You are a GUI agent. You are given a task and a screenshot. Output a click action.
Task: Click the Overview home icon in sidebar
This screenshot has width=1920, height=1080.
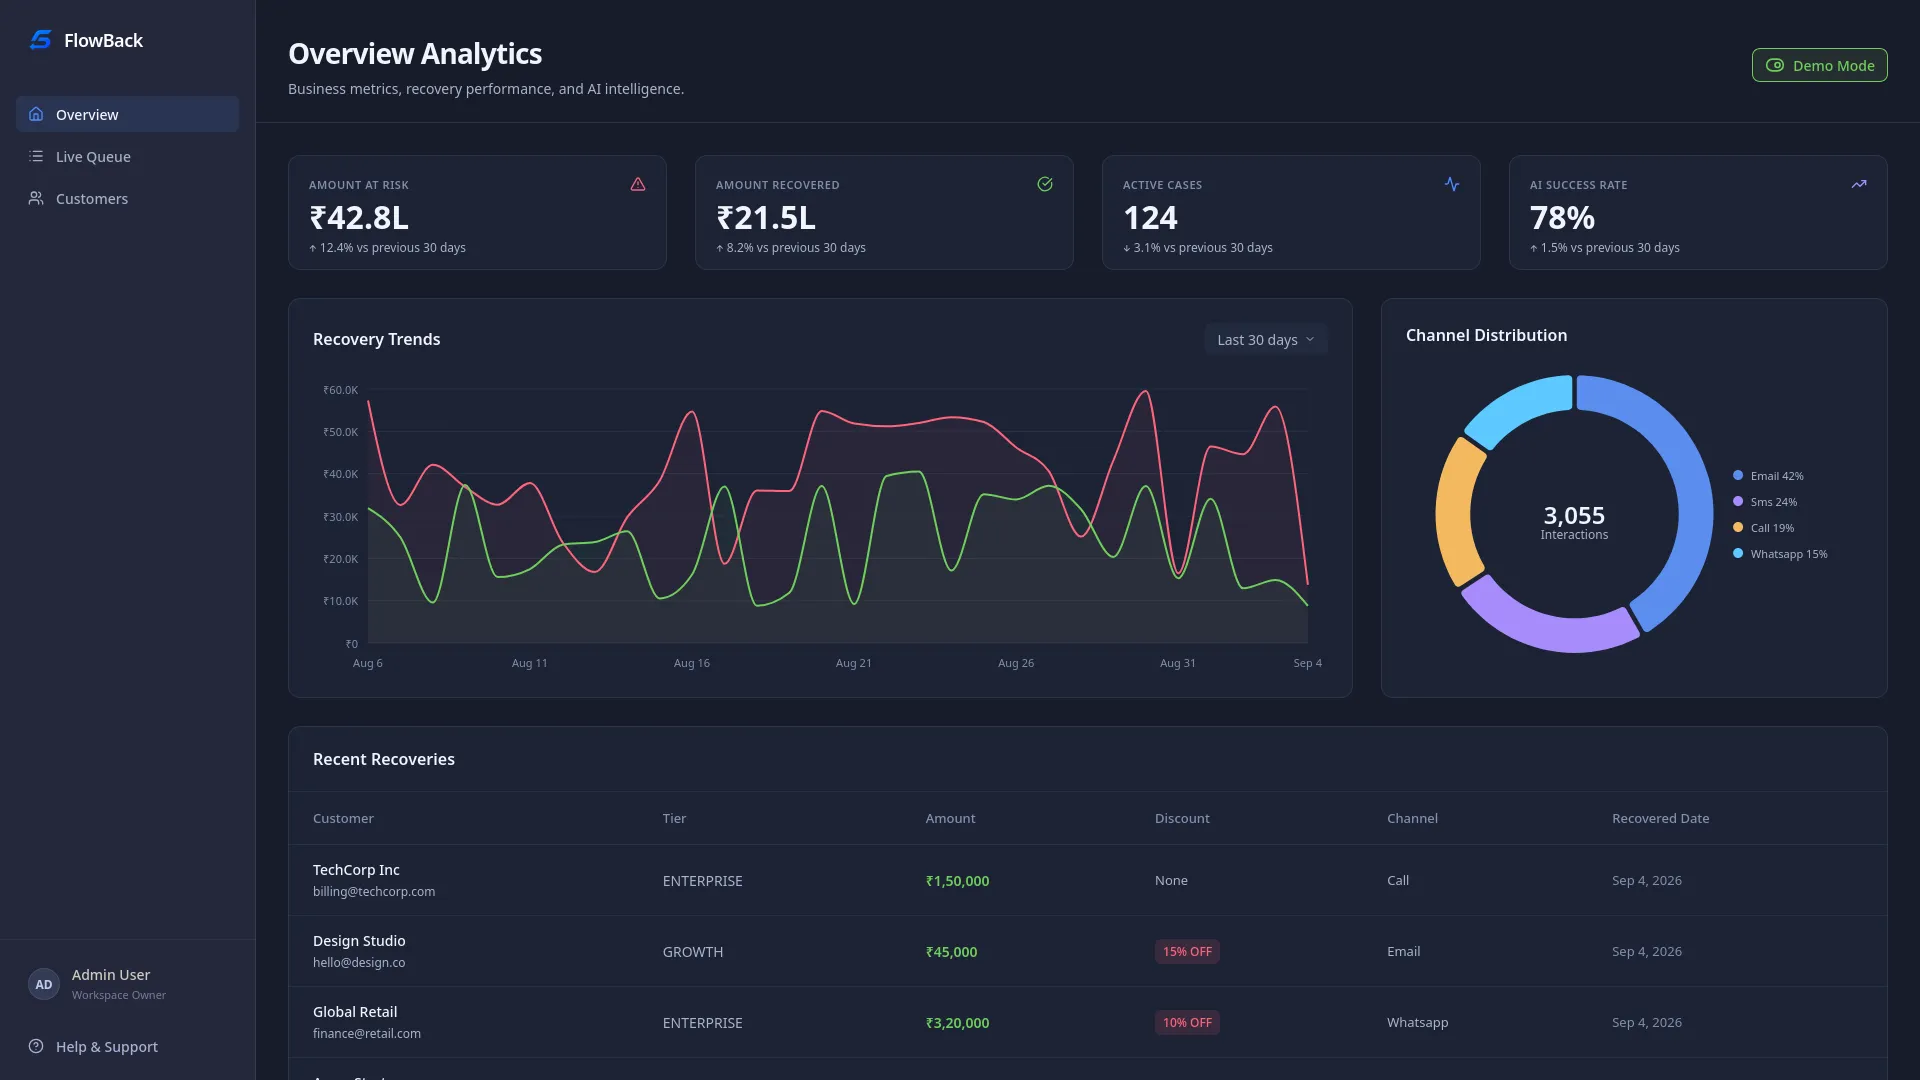(x=36, y=114)
